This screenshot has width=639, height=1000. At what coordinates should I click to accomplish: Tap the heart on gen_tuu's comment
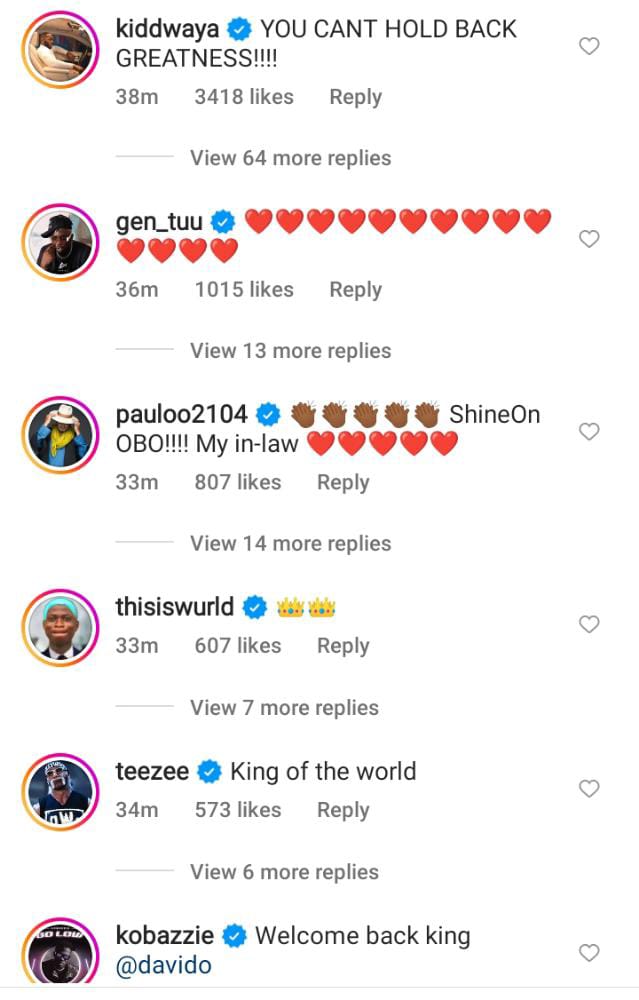click(x=590, y=239)
